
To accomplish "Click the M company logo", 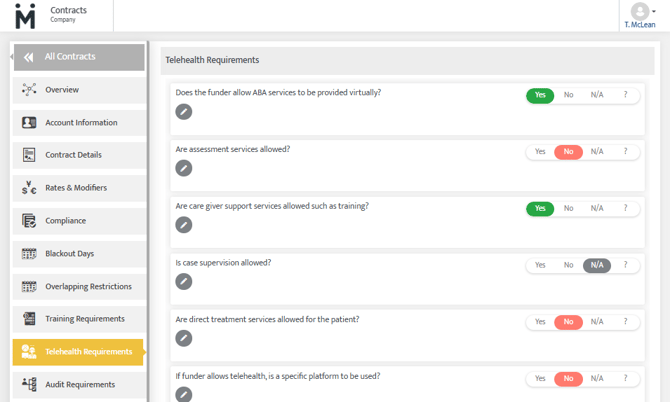I will (x=25, y=16).
